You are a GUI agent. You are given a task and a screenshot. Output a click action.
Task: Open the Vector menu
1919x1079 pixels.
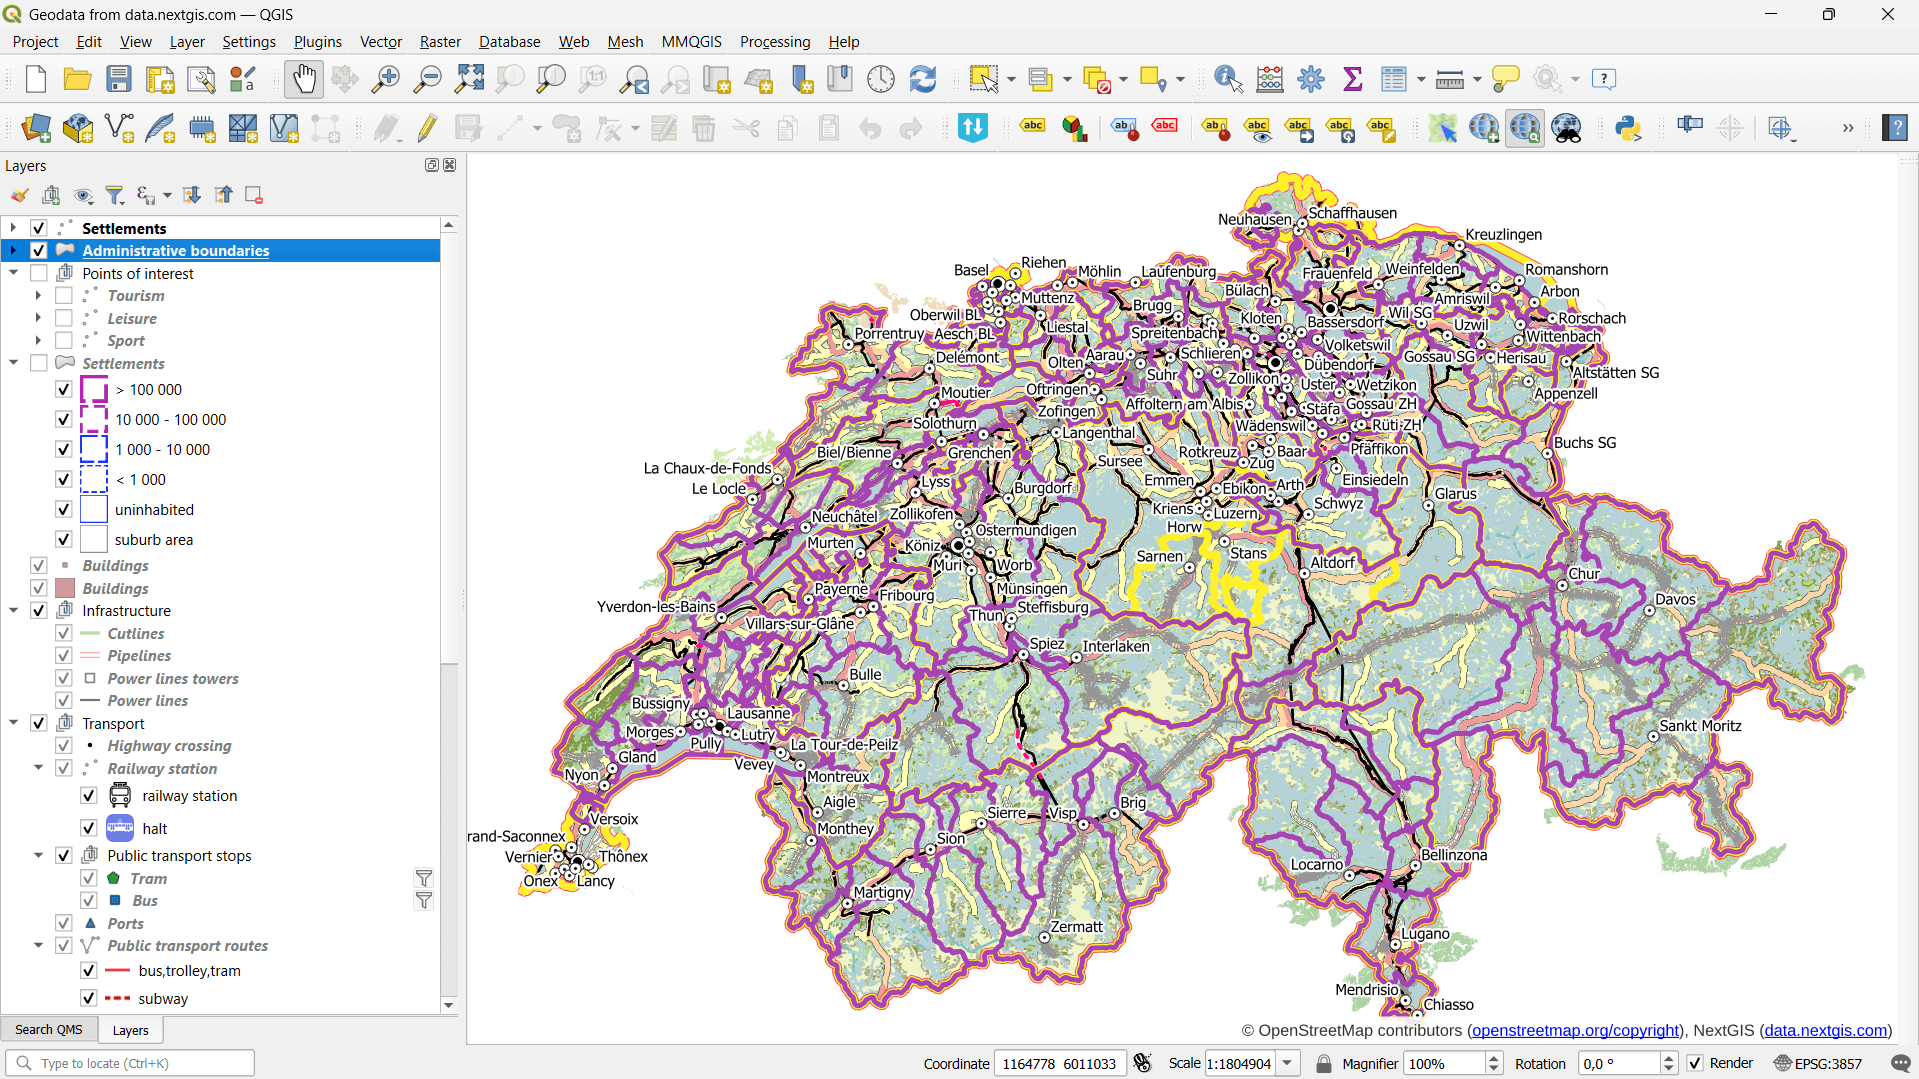point(380,41)
